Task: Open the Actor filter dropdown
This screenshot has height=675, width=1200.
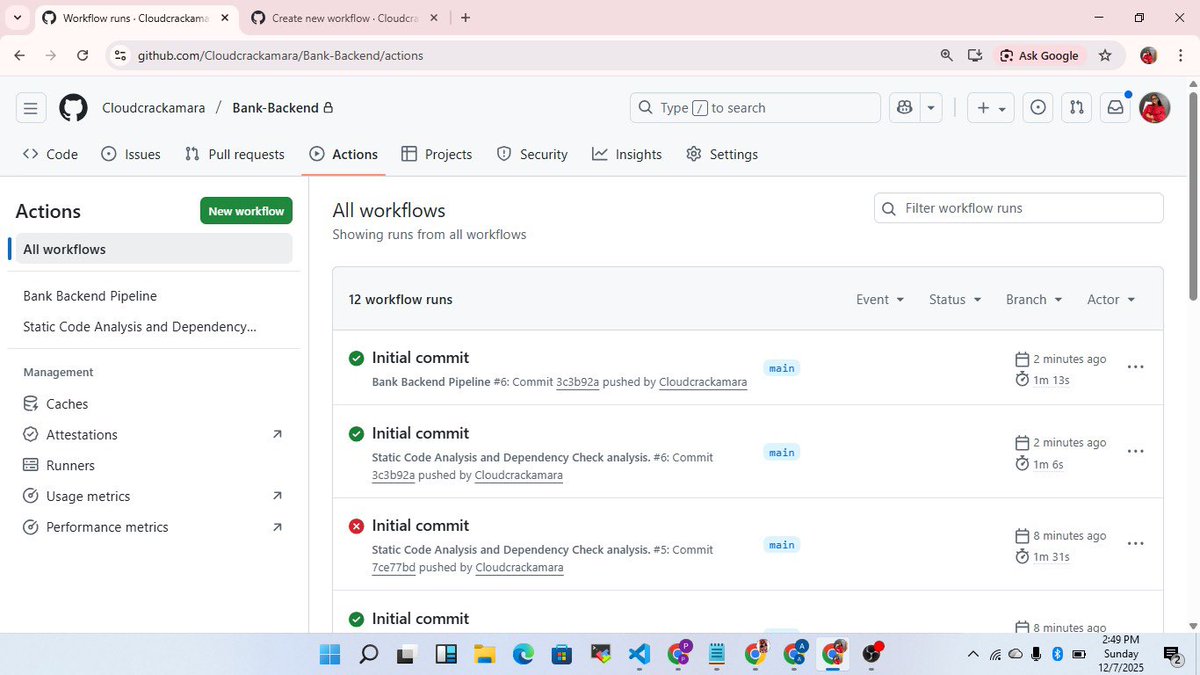Action: [1109, 299]
